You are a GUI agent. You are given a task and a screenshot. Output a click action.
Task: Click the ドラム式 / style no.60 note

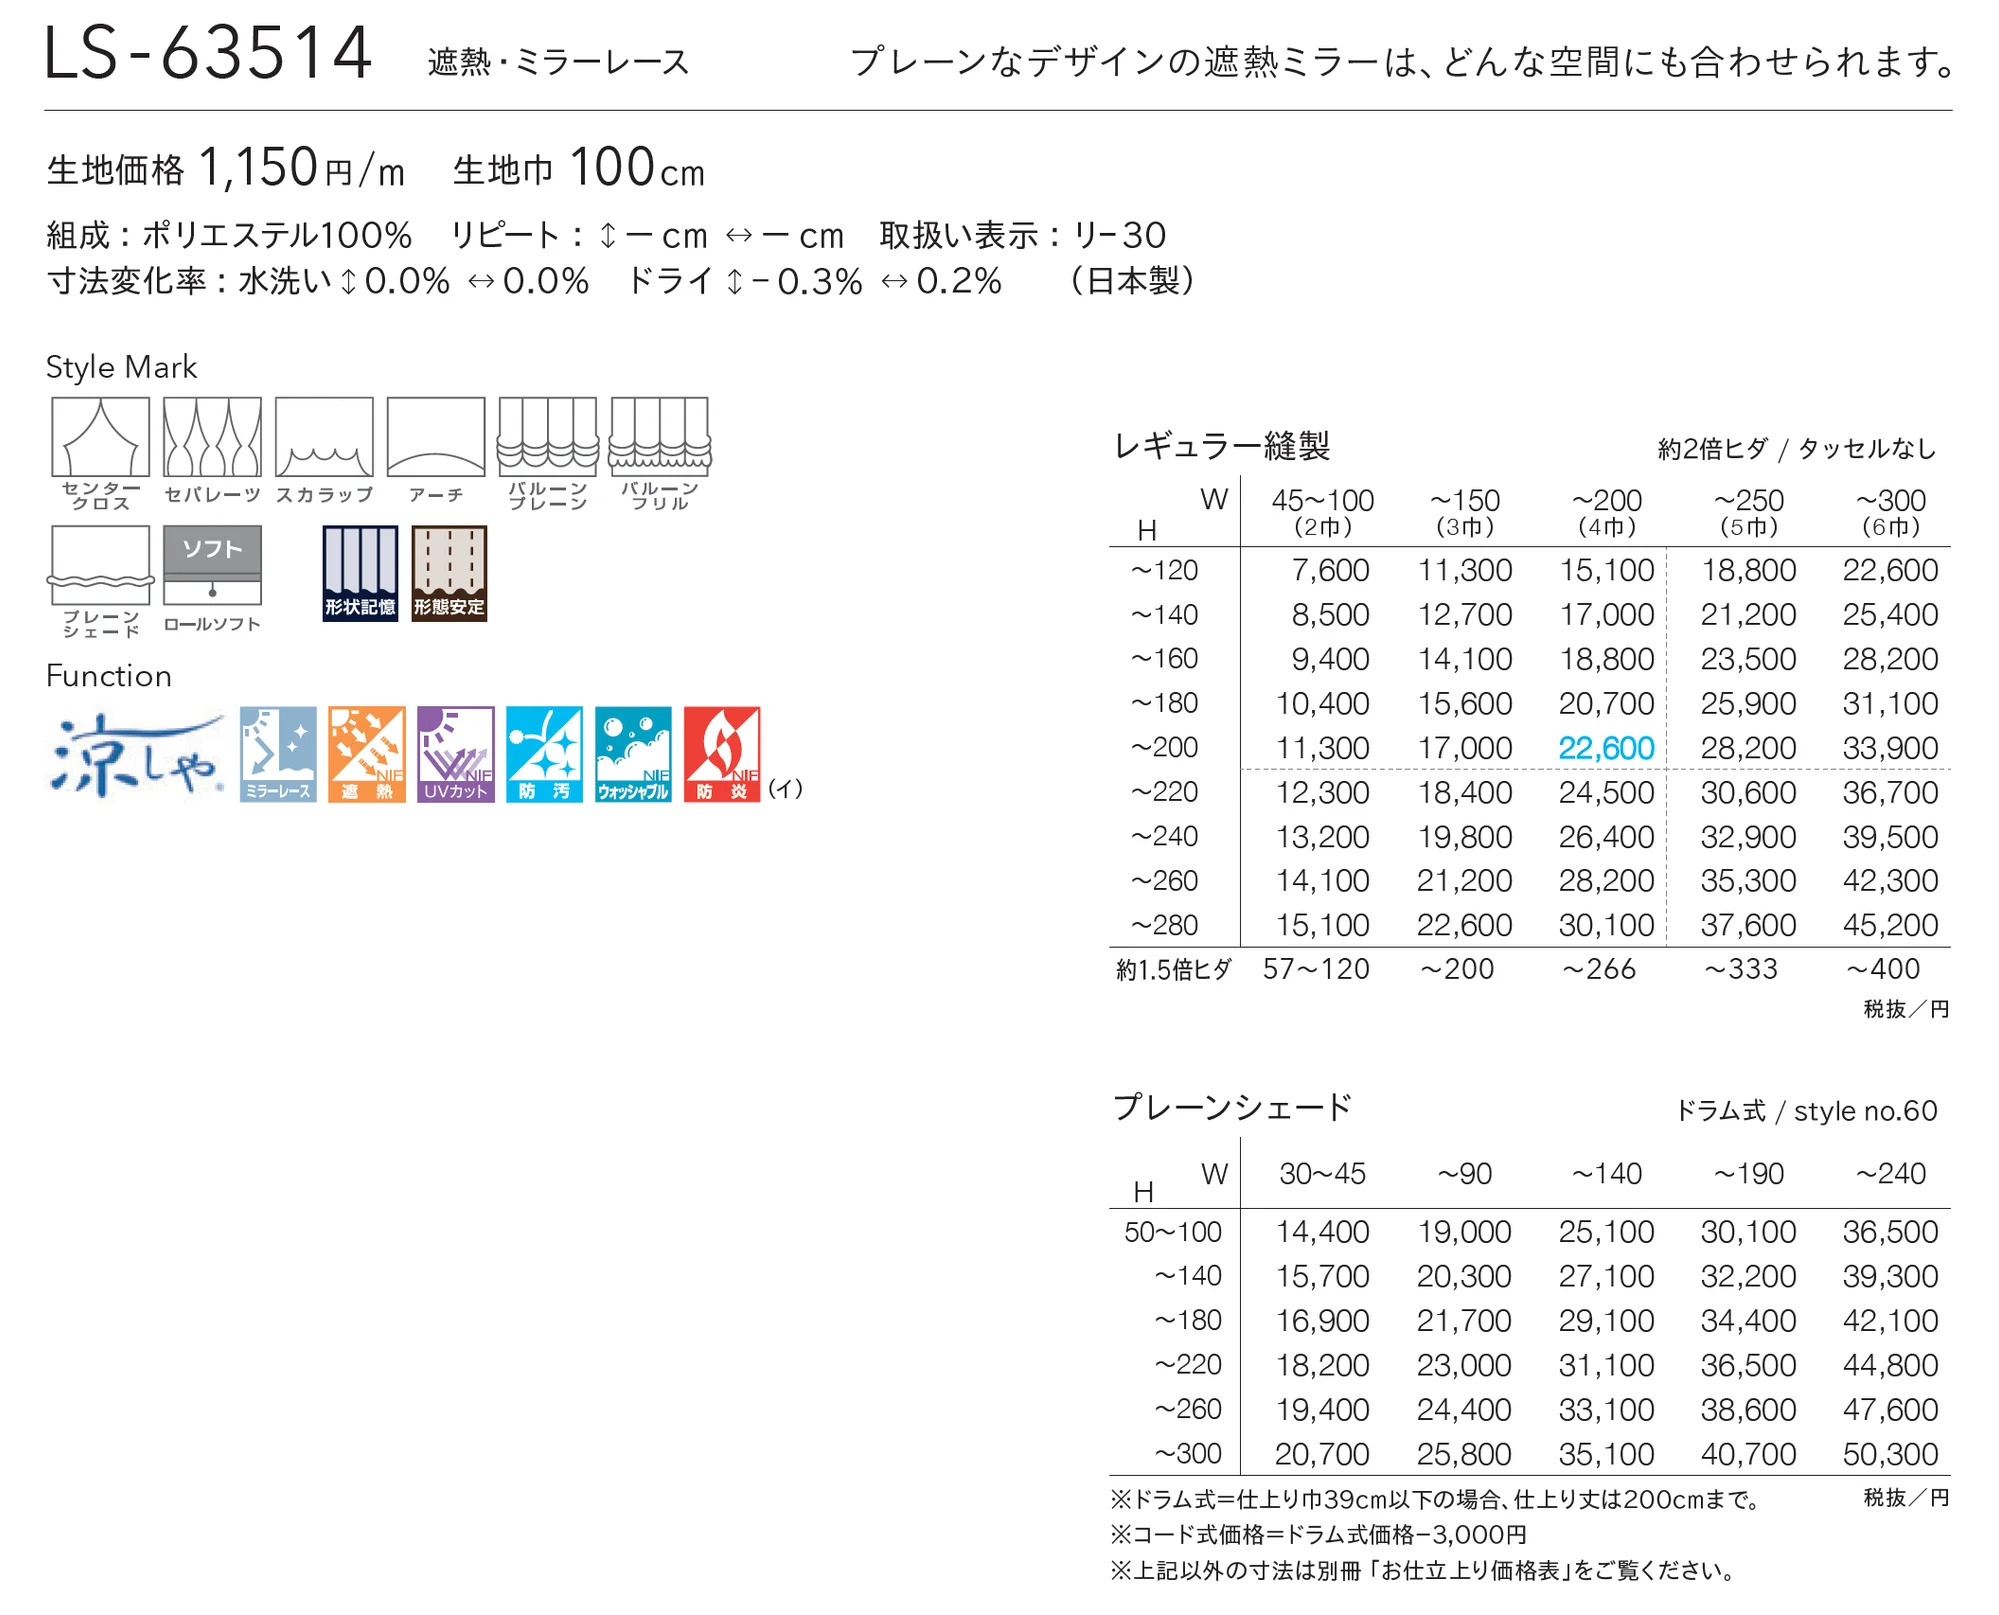(1806, 1111)
